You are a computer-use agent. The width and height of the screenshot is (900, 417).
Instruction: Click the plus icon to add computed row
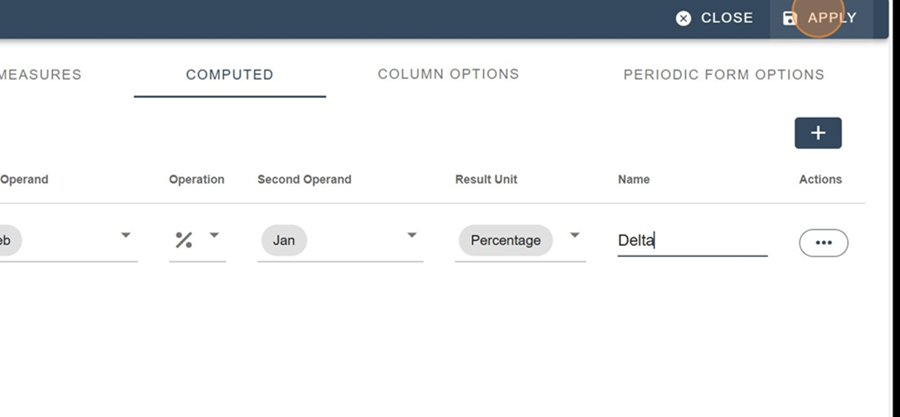click(x=818, y=133)
